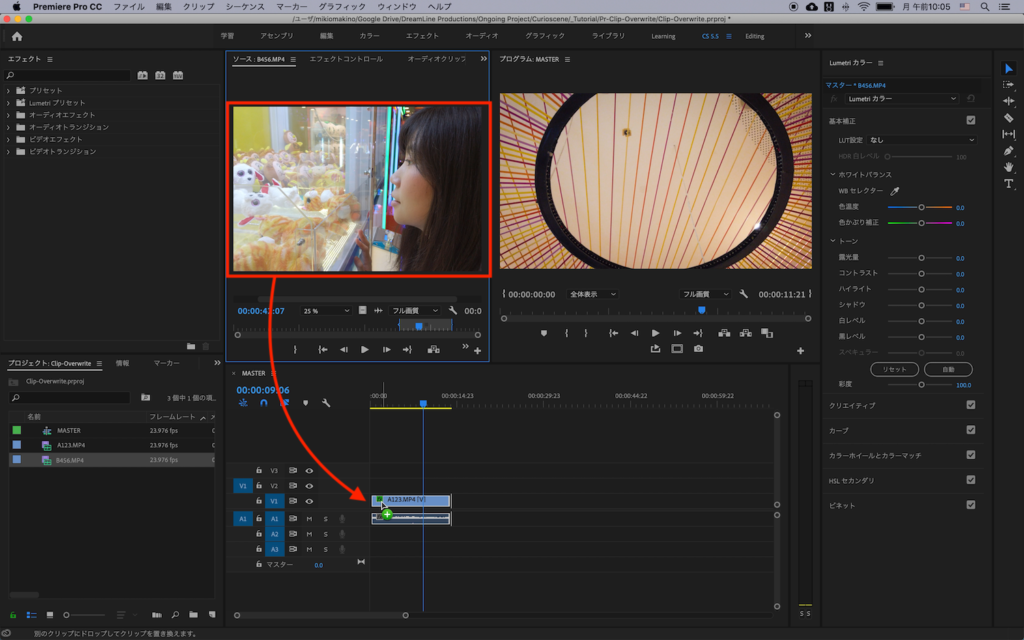Image resolution: width=1024 pixels, height=640 pixels.
Task: Toggle the ビネット checkbox
Action: pos(970,505)
